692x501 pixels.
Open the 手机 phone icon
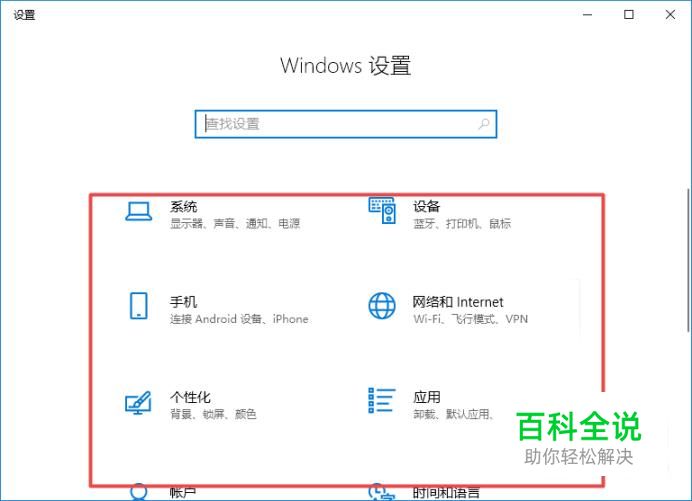coord(139,305)
